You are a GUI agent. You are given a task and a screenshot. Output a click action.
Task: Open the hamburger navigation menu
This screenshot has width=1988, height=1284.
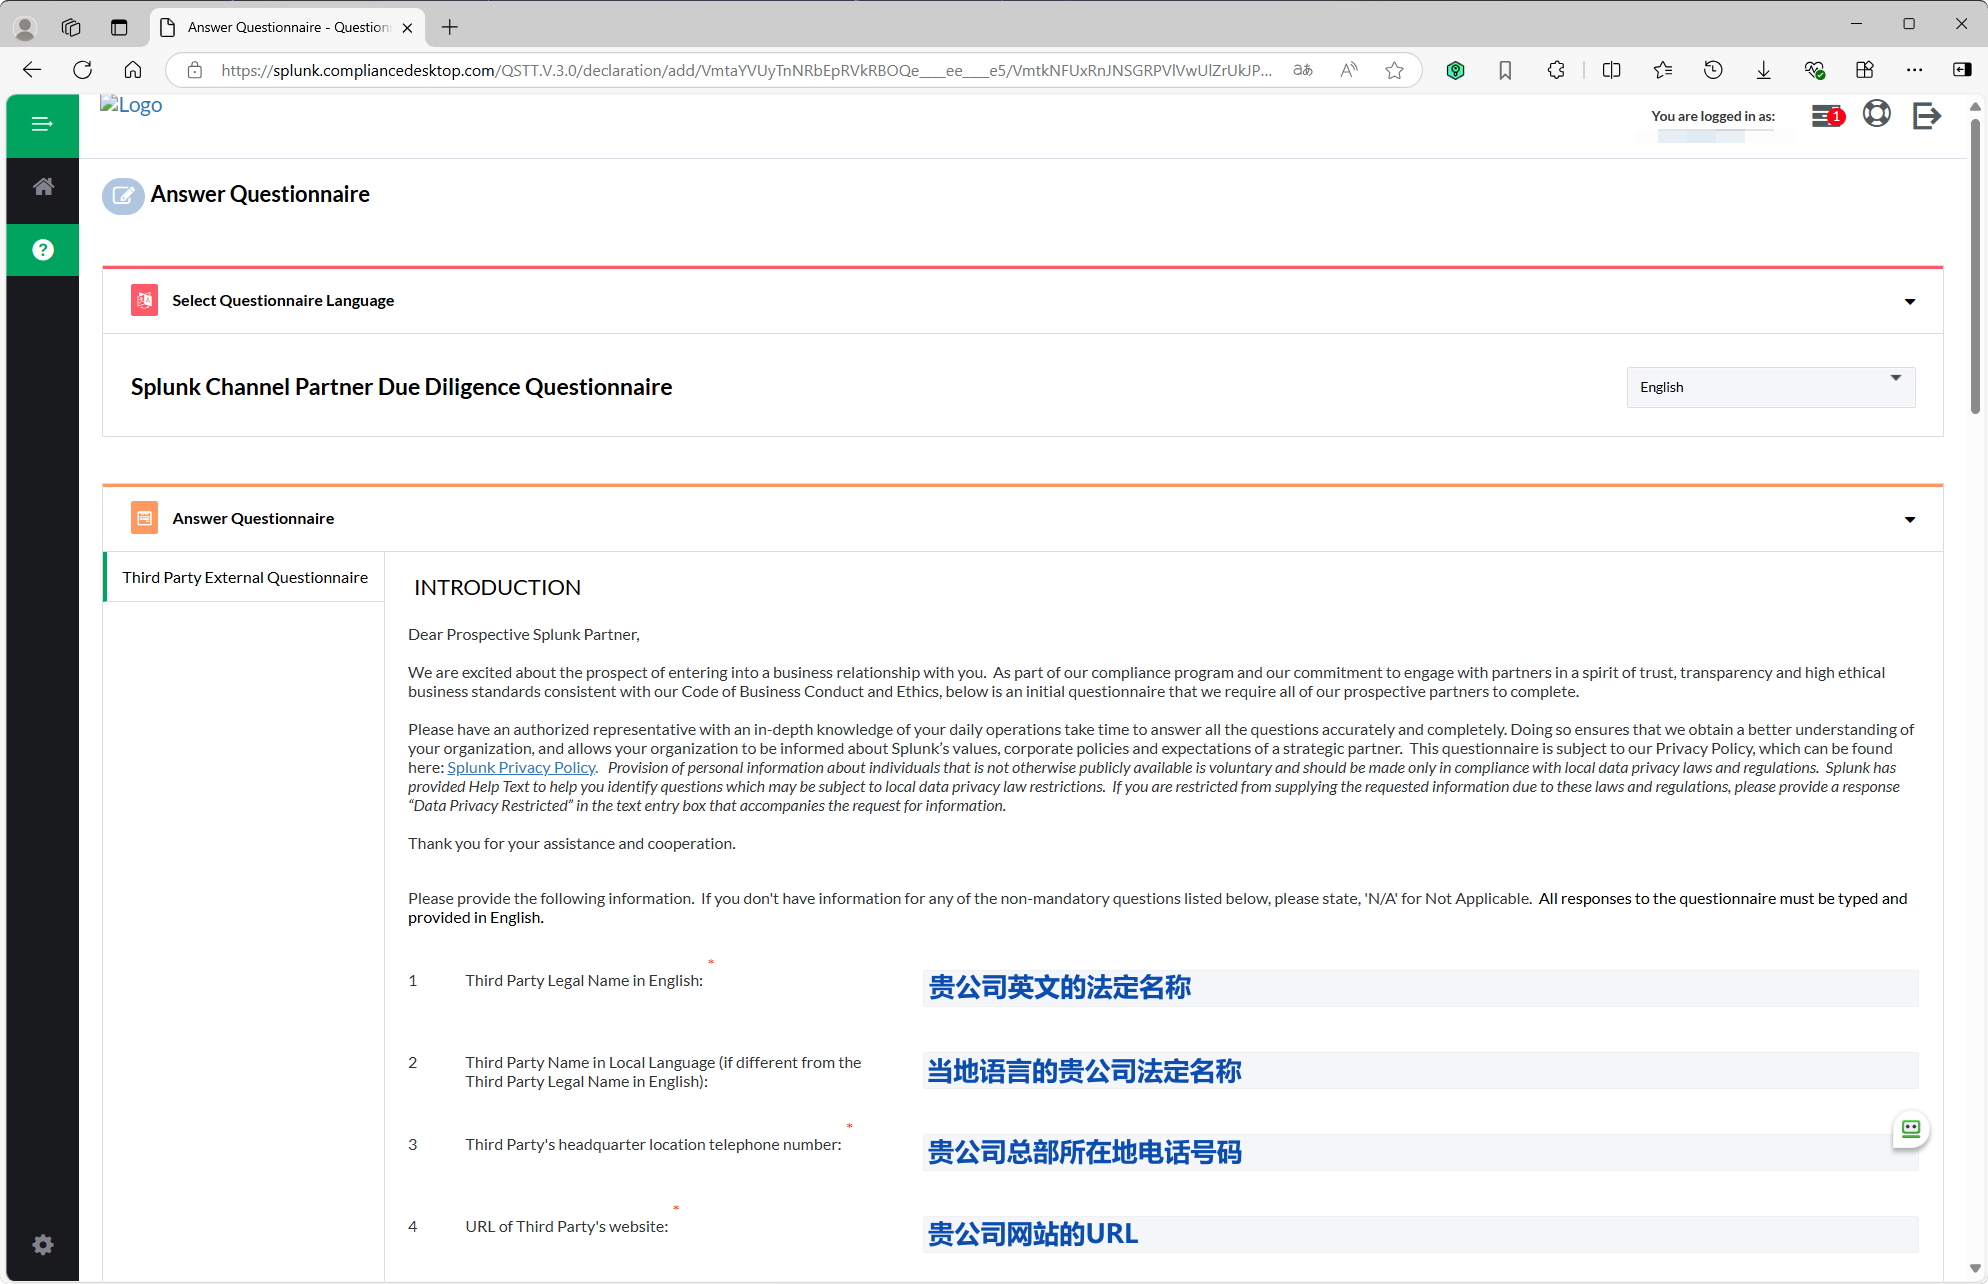[42, 124]
